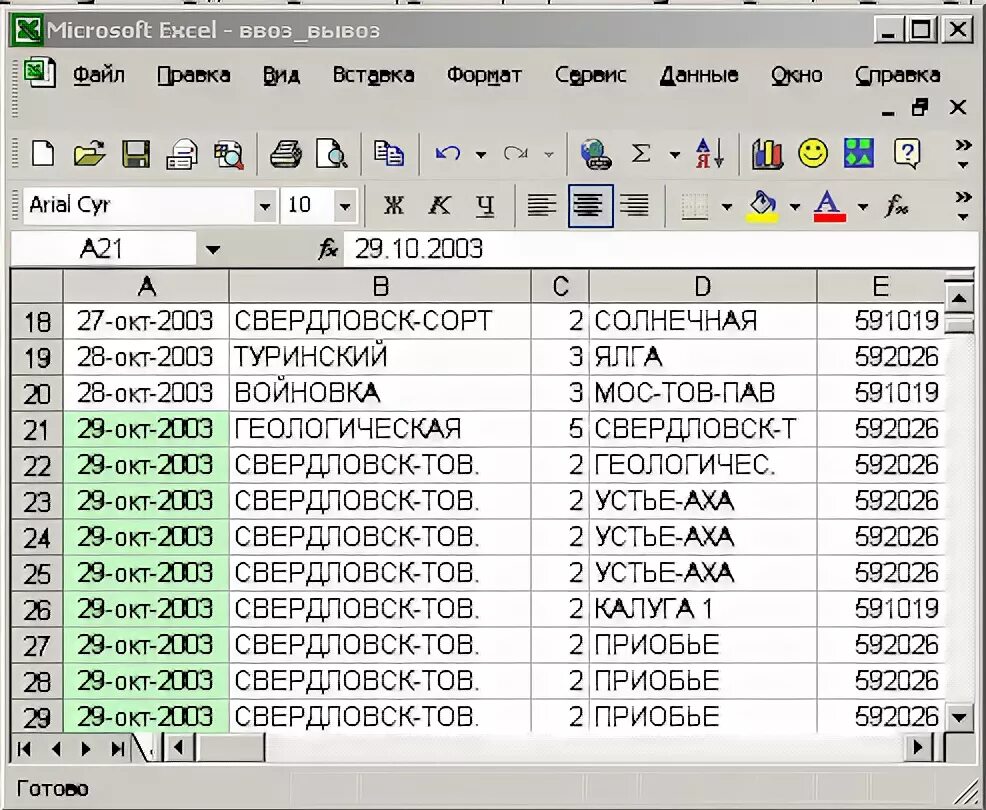This screenshot has width=986, height=810.
Task: Toggle underline formatting (Ч)
Action: [485, 206]
